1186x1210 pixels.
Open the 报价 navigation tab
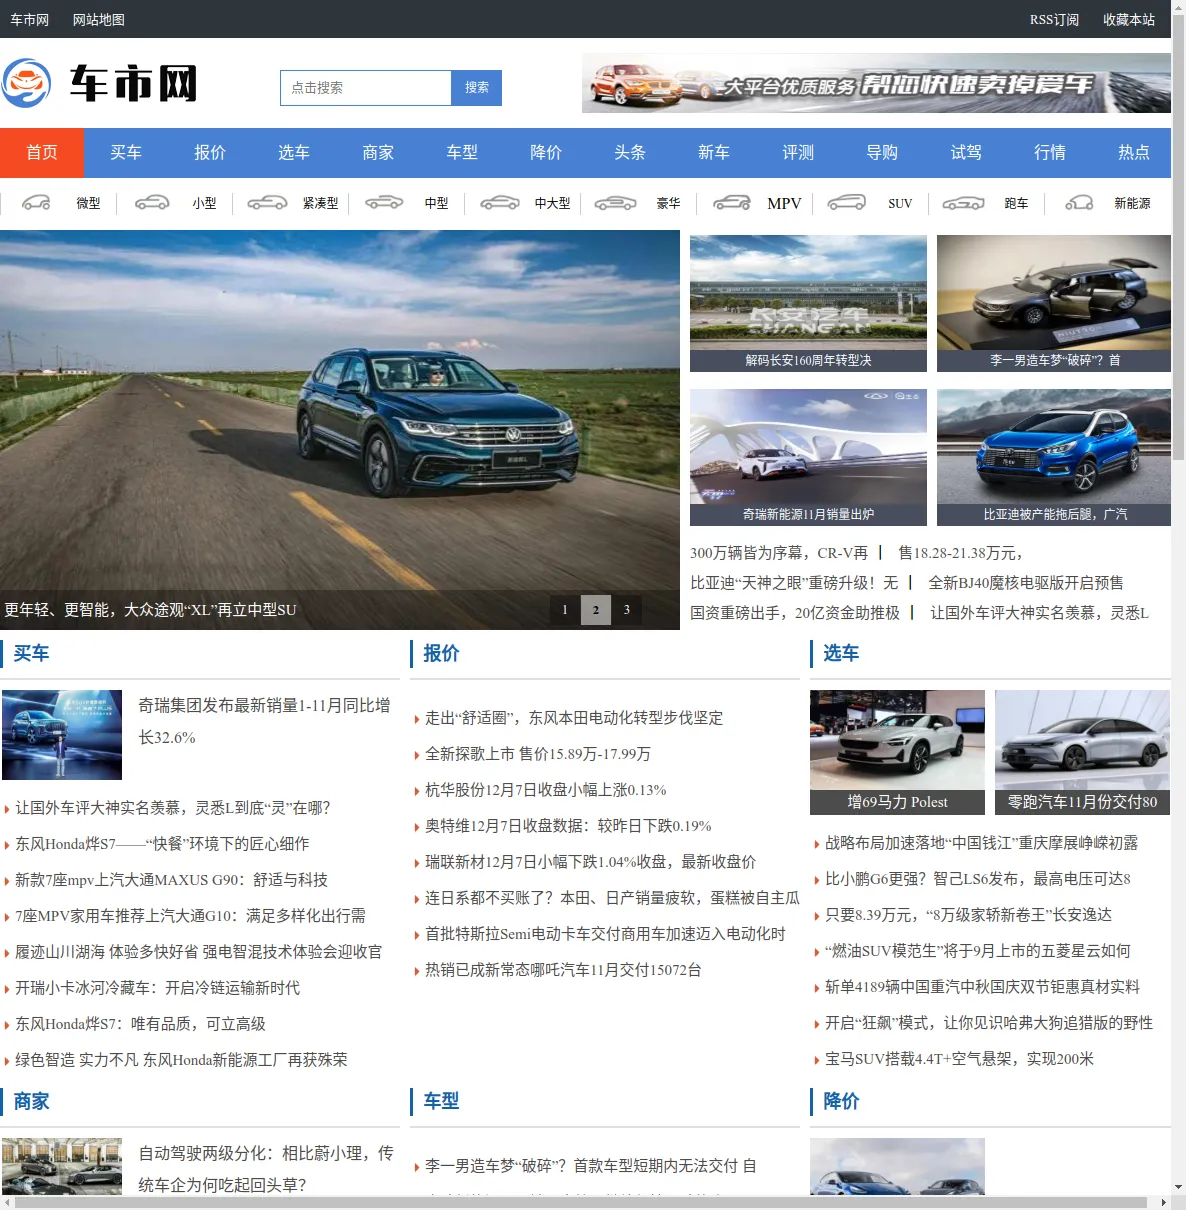[210, 153]
